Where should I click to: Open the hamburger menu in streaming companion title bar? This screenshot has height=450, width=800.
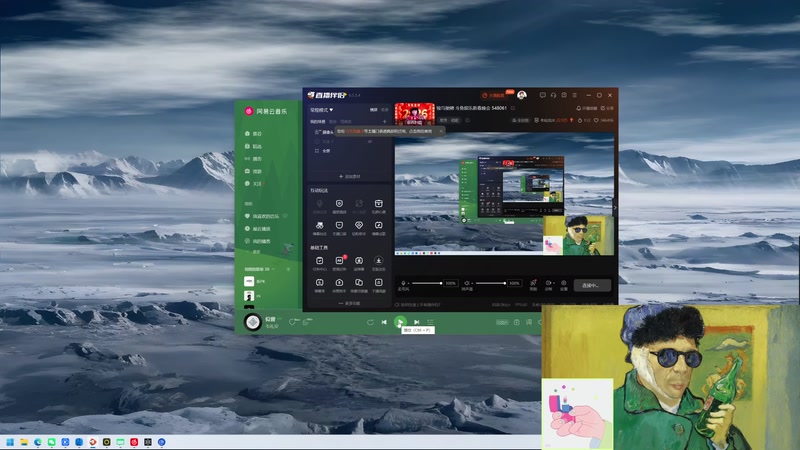[574, 95]
